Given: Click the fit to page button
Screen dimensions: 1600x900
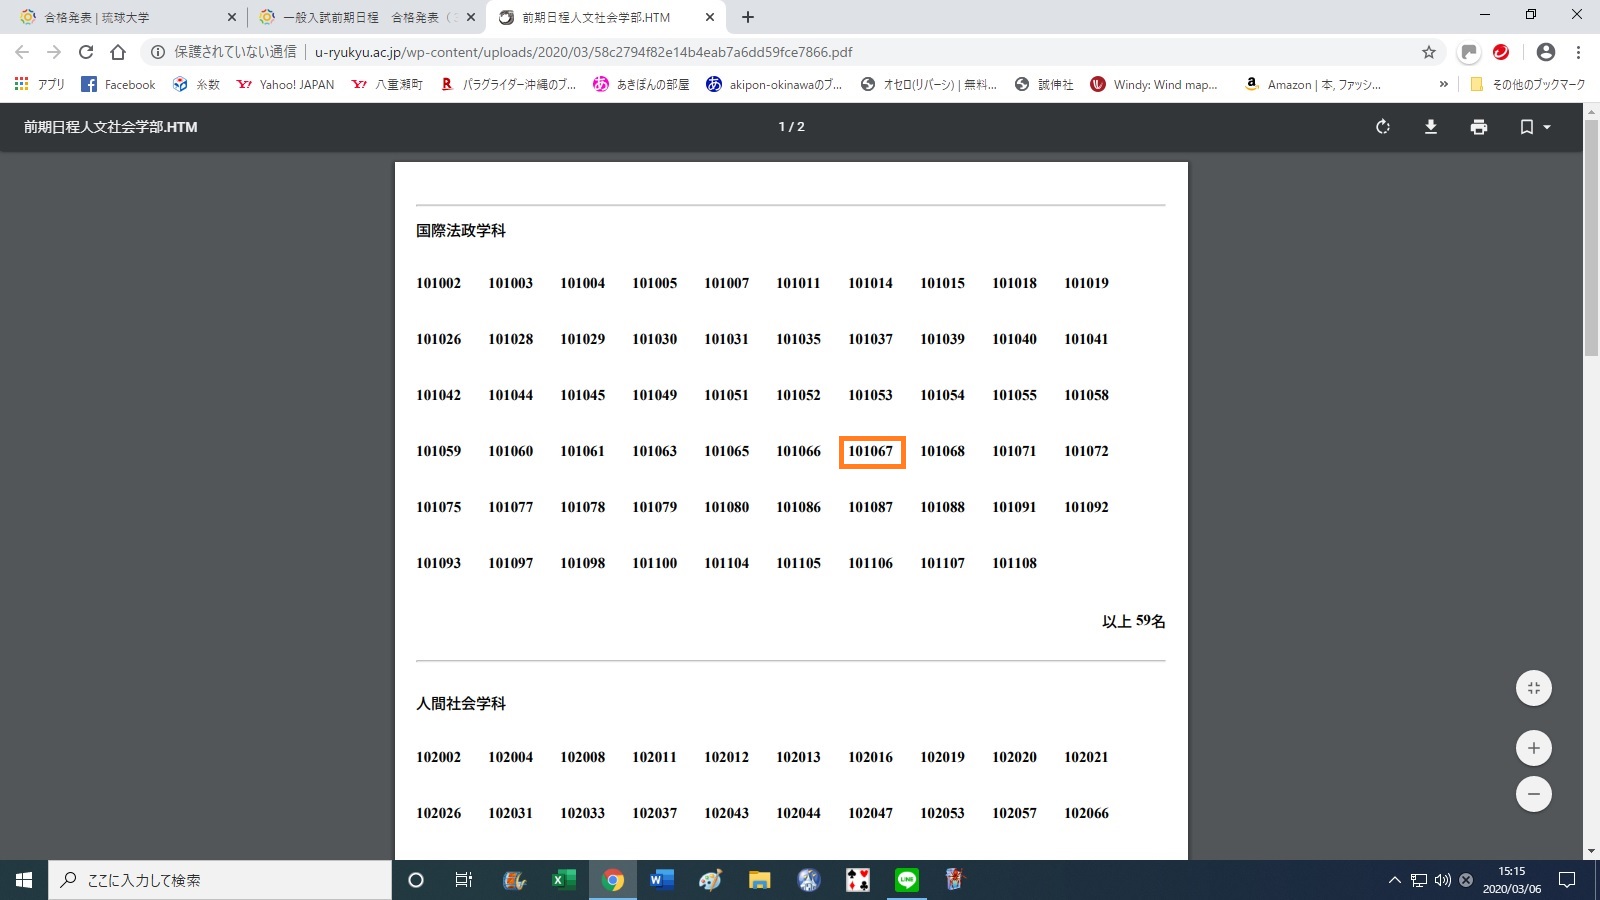Looking at the screenshot, I should pyautogui.click(x=1533, y=688).
